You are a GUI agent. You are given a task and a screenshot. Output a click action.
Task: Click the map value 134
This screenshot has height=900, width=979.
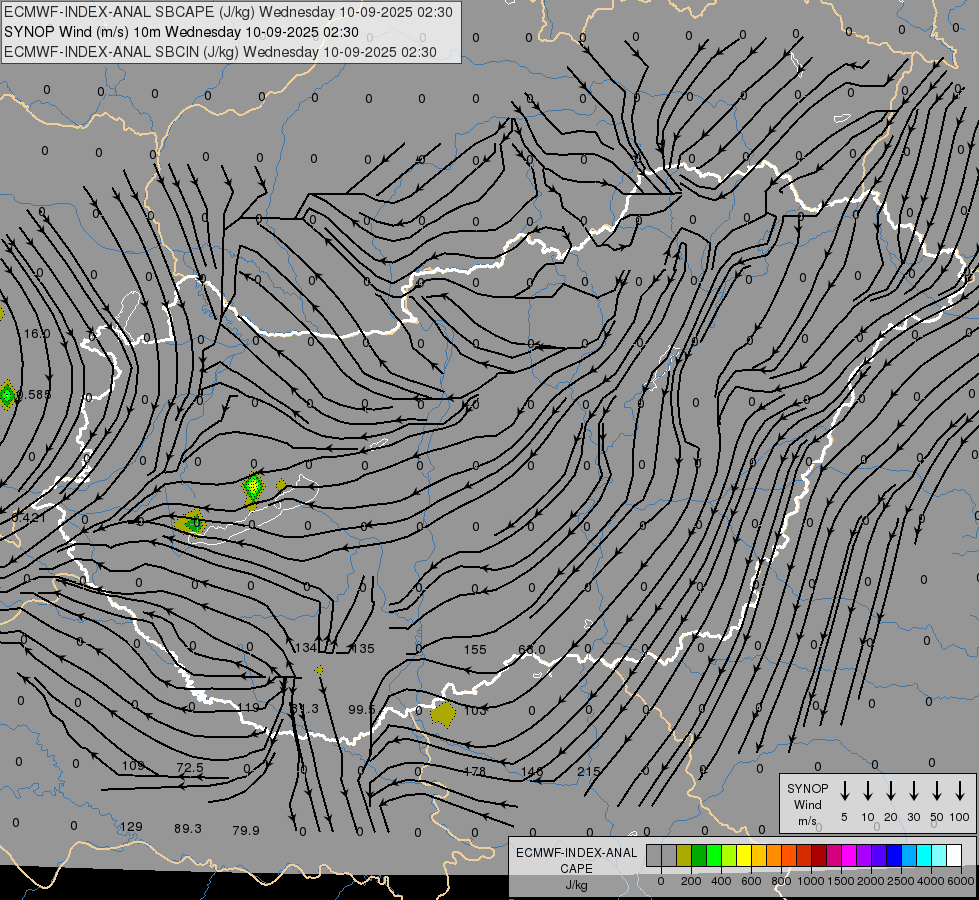306,648
